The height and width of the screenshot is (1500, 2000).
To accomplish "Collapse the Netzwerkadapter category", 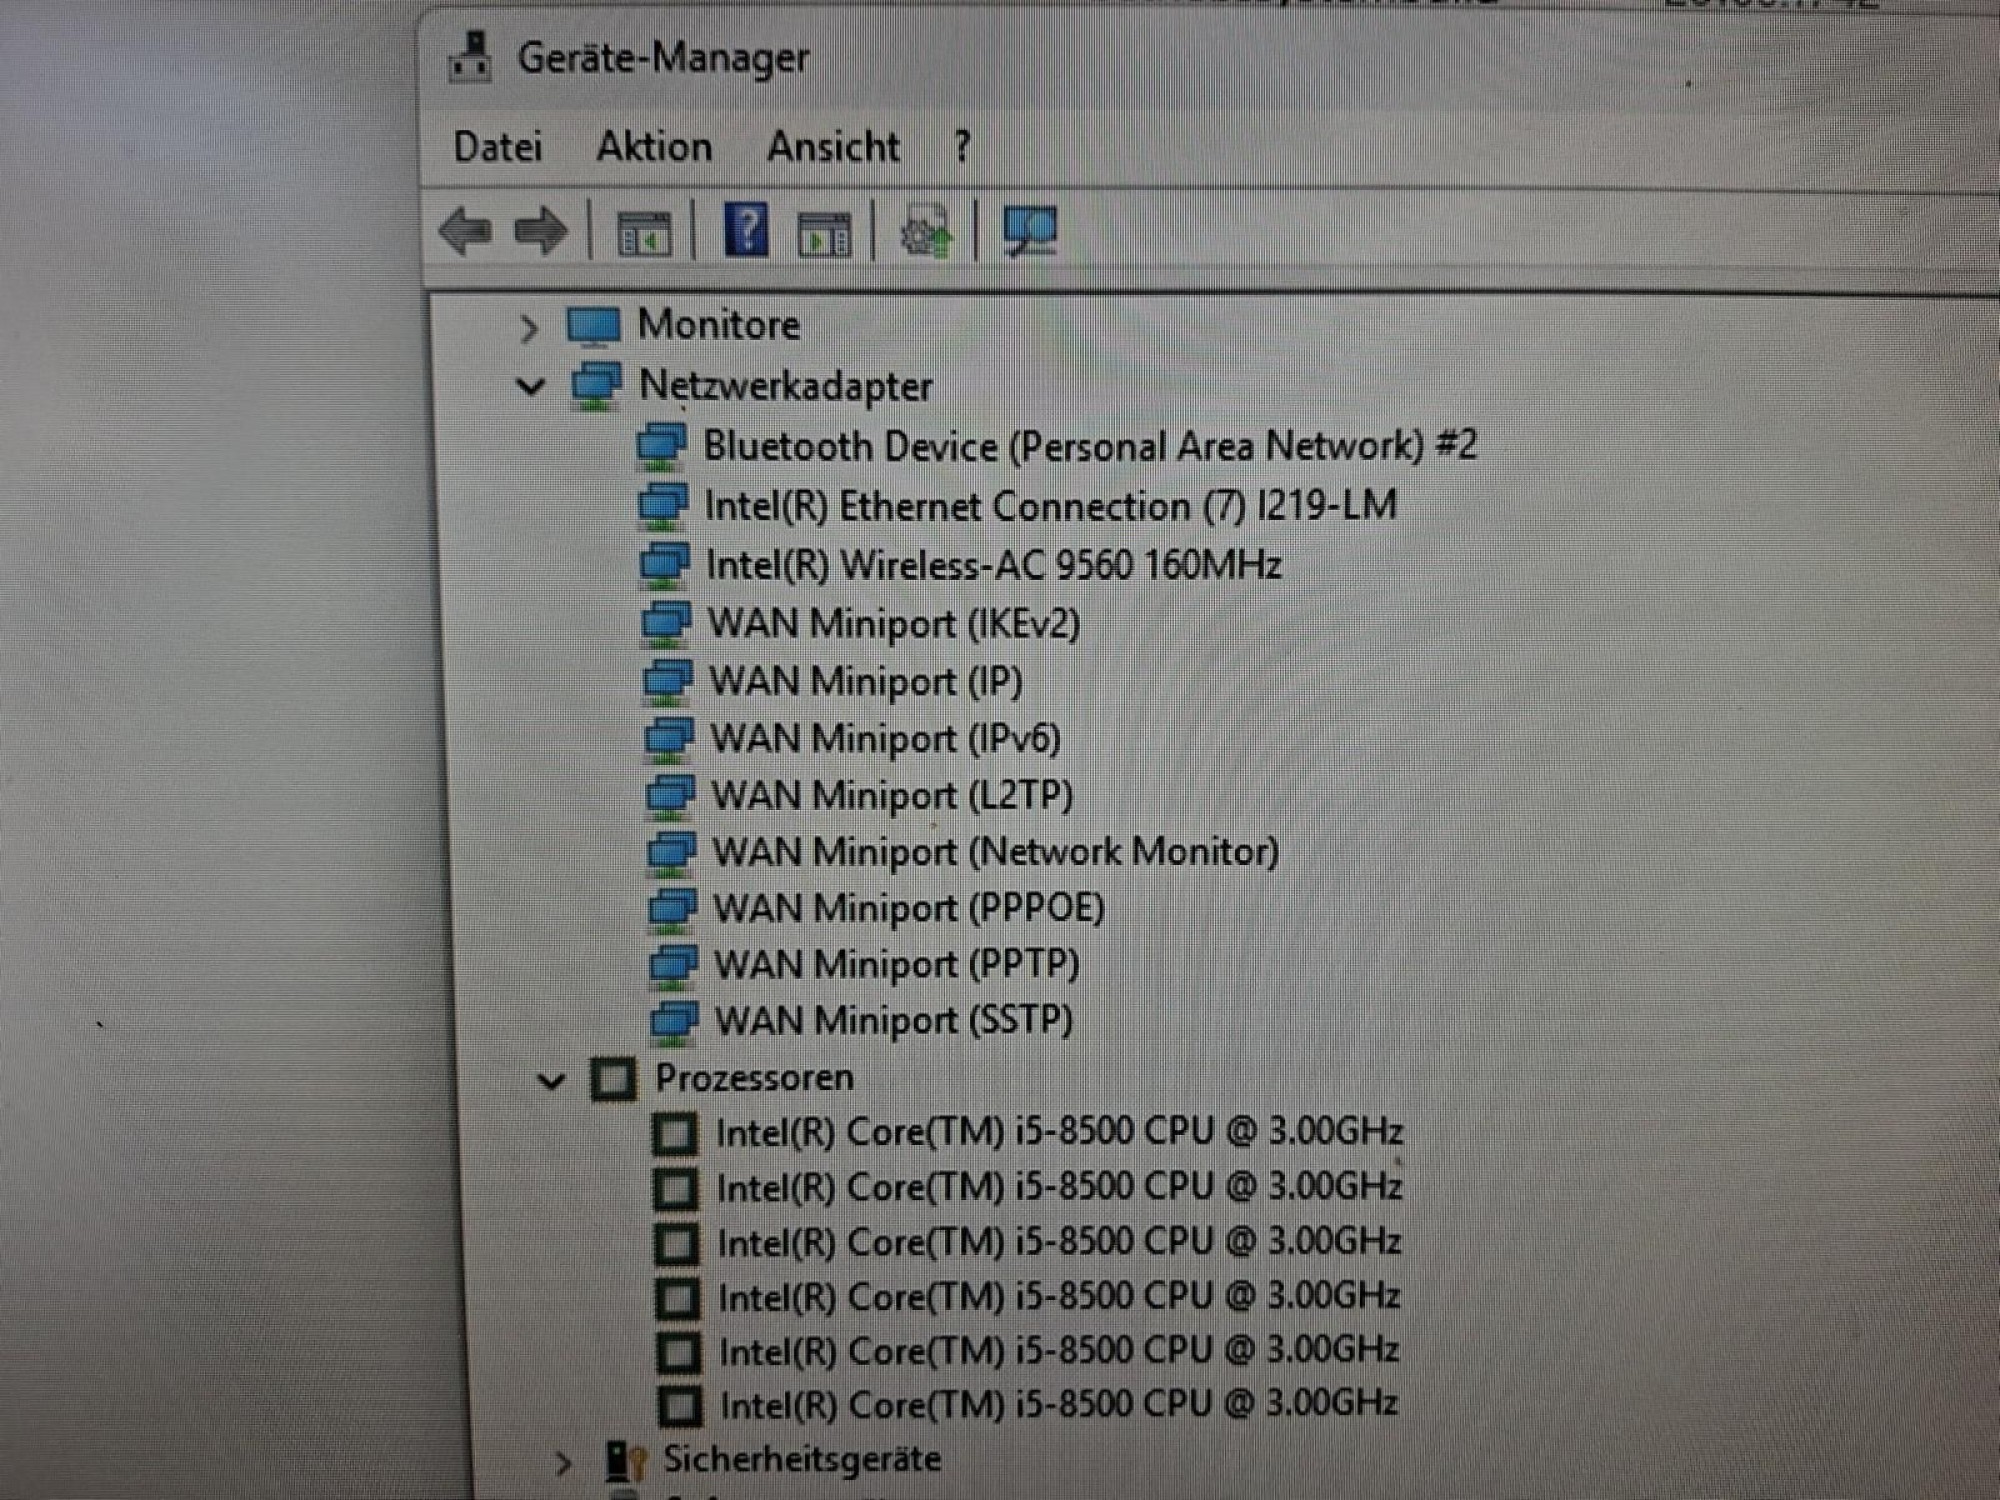I will click(x=530, y=386).
